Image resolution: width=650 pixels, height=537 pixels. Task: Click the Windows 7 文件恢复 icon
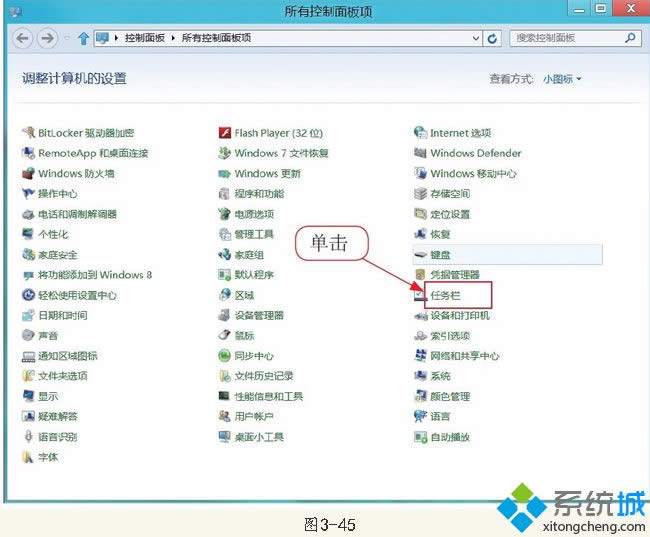point(225,153)
